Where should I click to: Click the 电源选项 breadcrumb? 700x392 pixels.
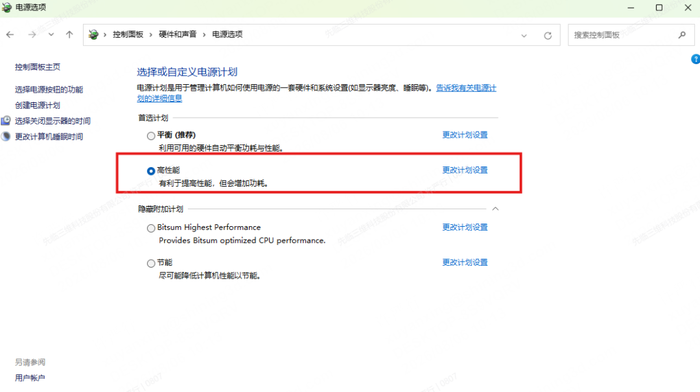227,34
